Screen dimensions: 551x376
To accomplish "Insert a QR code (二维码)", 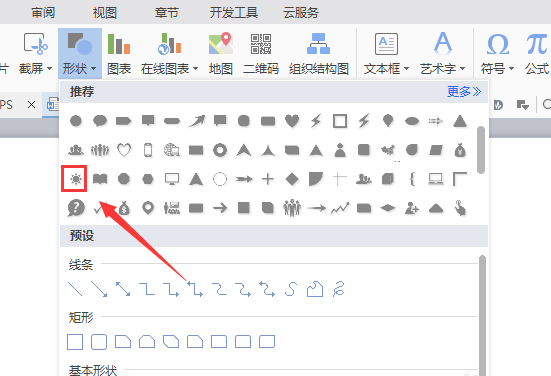I will (261, 54).
